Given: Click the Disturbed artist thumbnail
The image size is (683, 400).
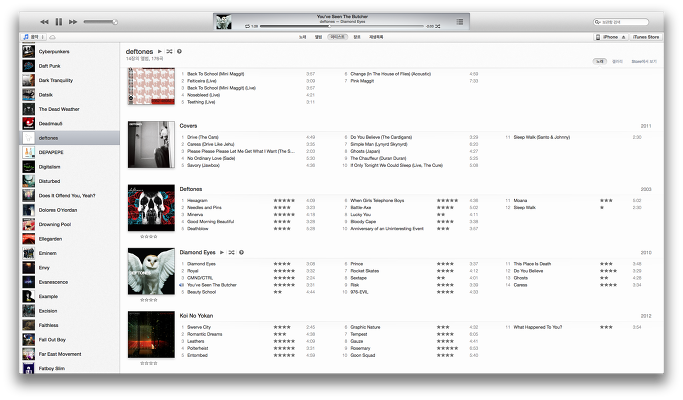Looking at the screenshot, I should [x=29, y=181].
